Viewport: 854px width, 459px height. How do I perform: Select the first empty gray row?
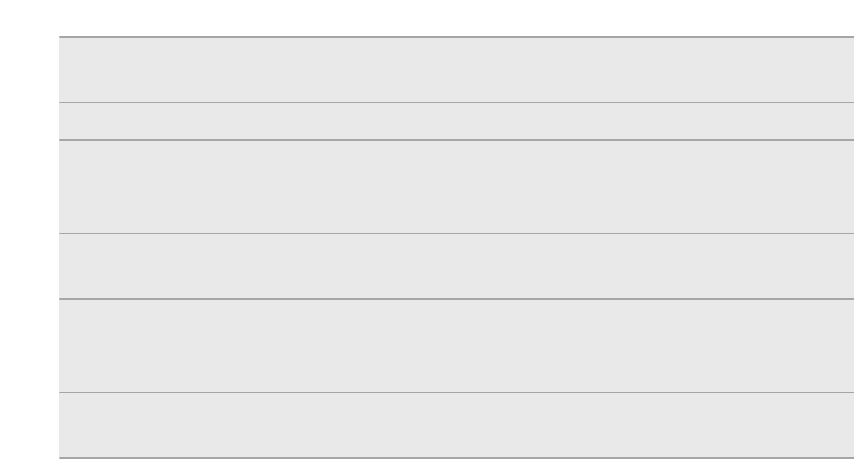tap(456, 70)
